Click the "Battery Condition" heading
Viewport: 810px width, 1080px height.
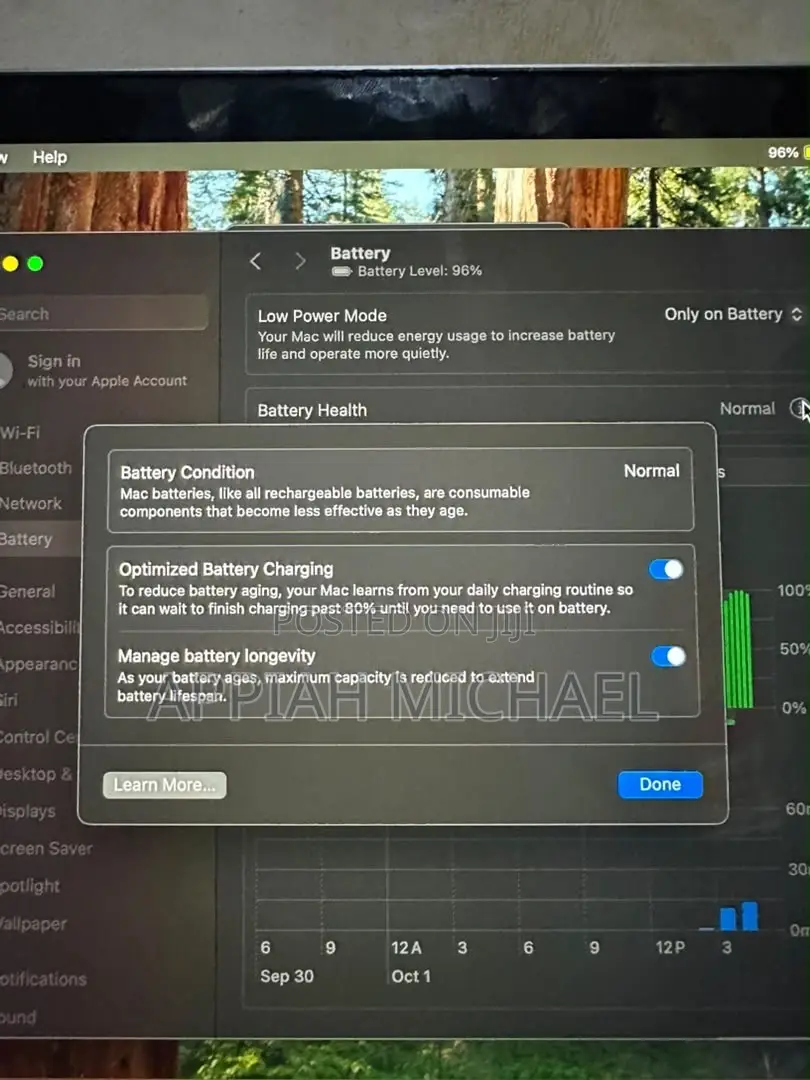(187, 472)
